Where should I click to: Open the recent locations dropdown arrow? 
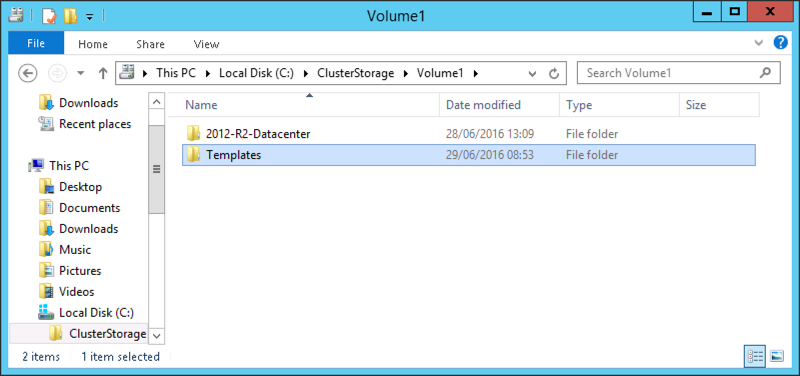(80, 73)
